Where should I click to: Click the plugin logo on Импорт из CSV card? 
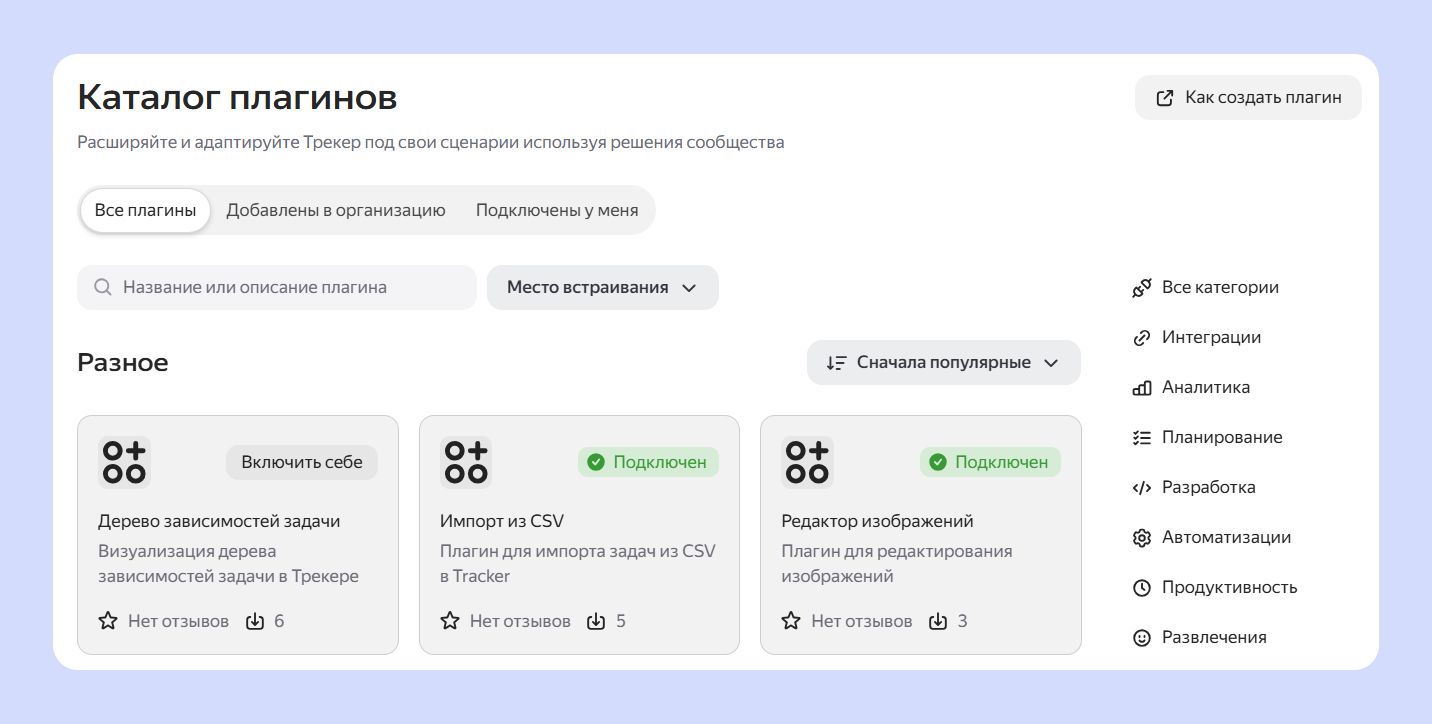point(466,462)
